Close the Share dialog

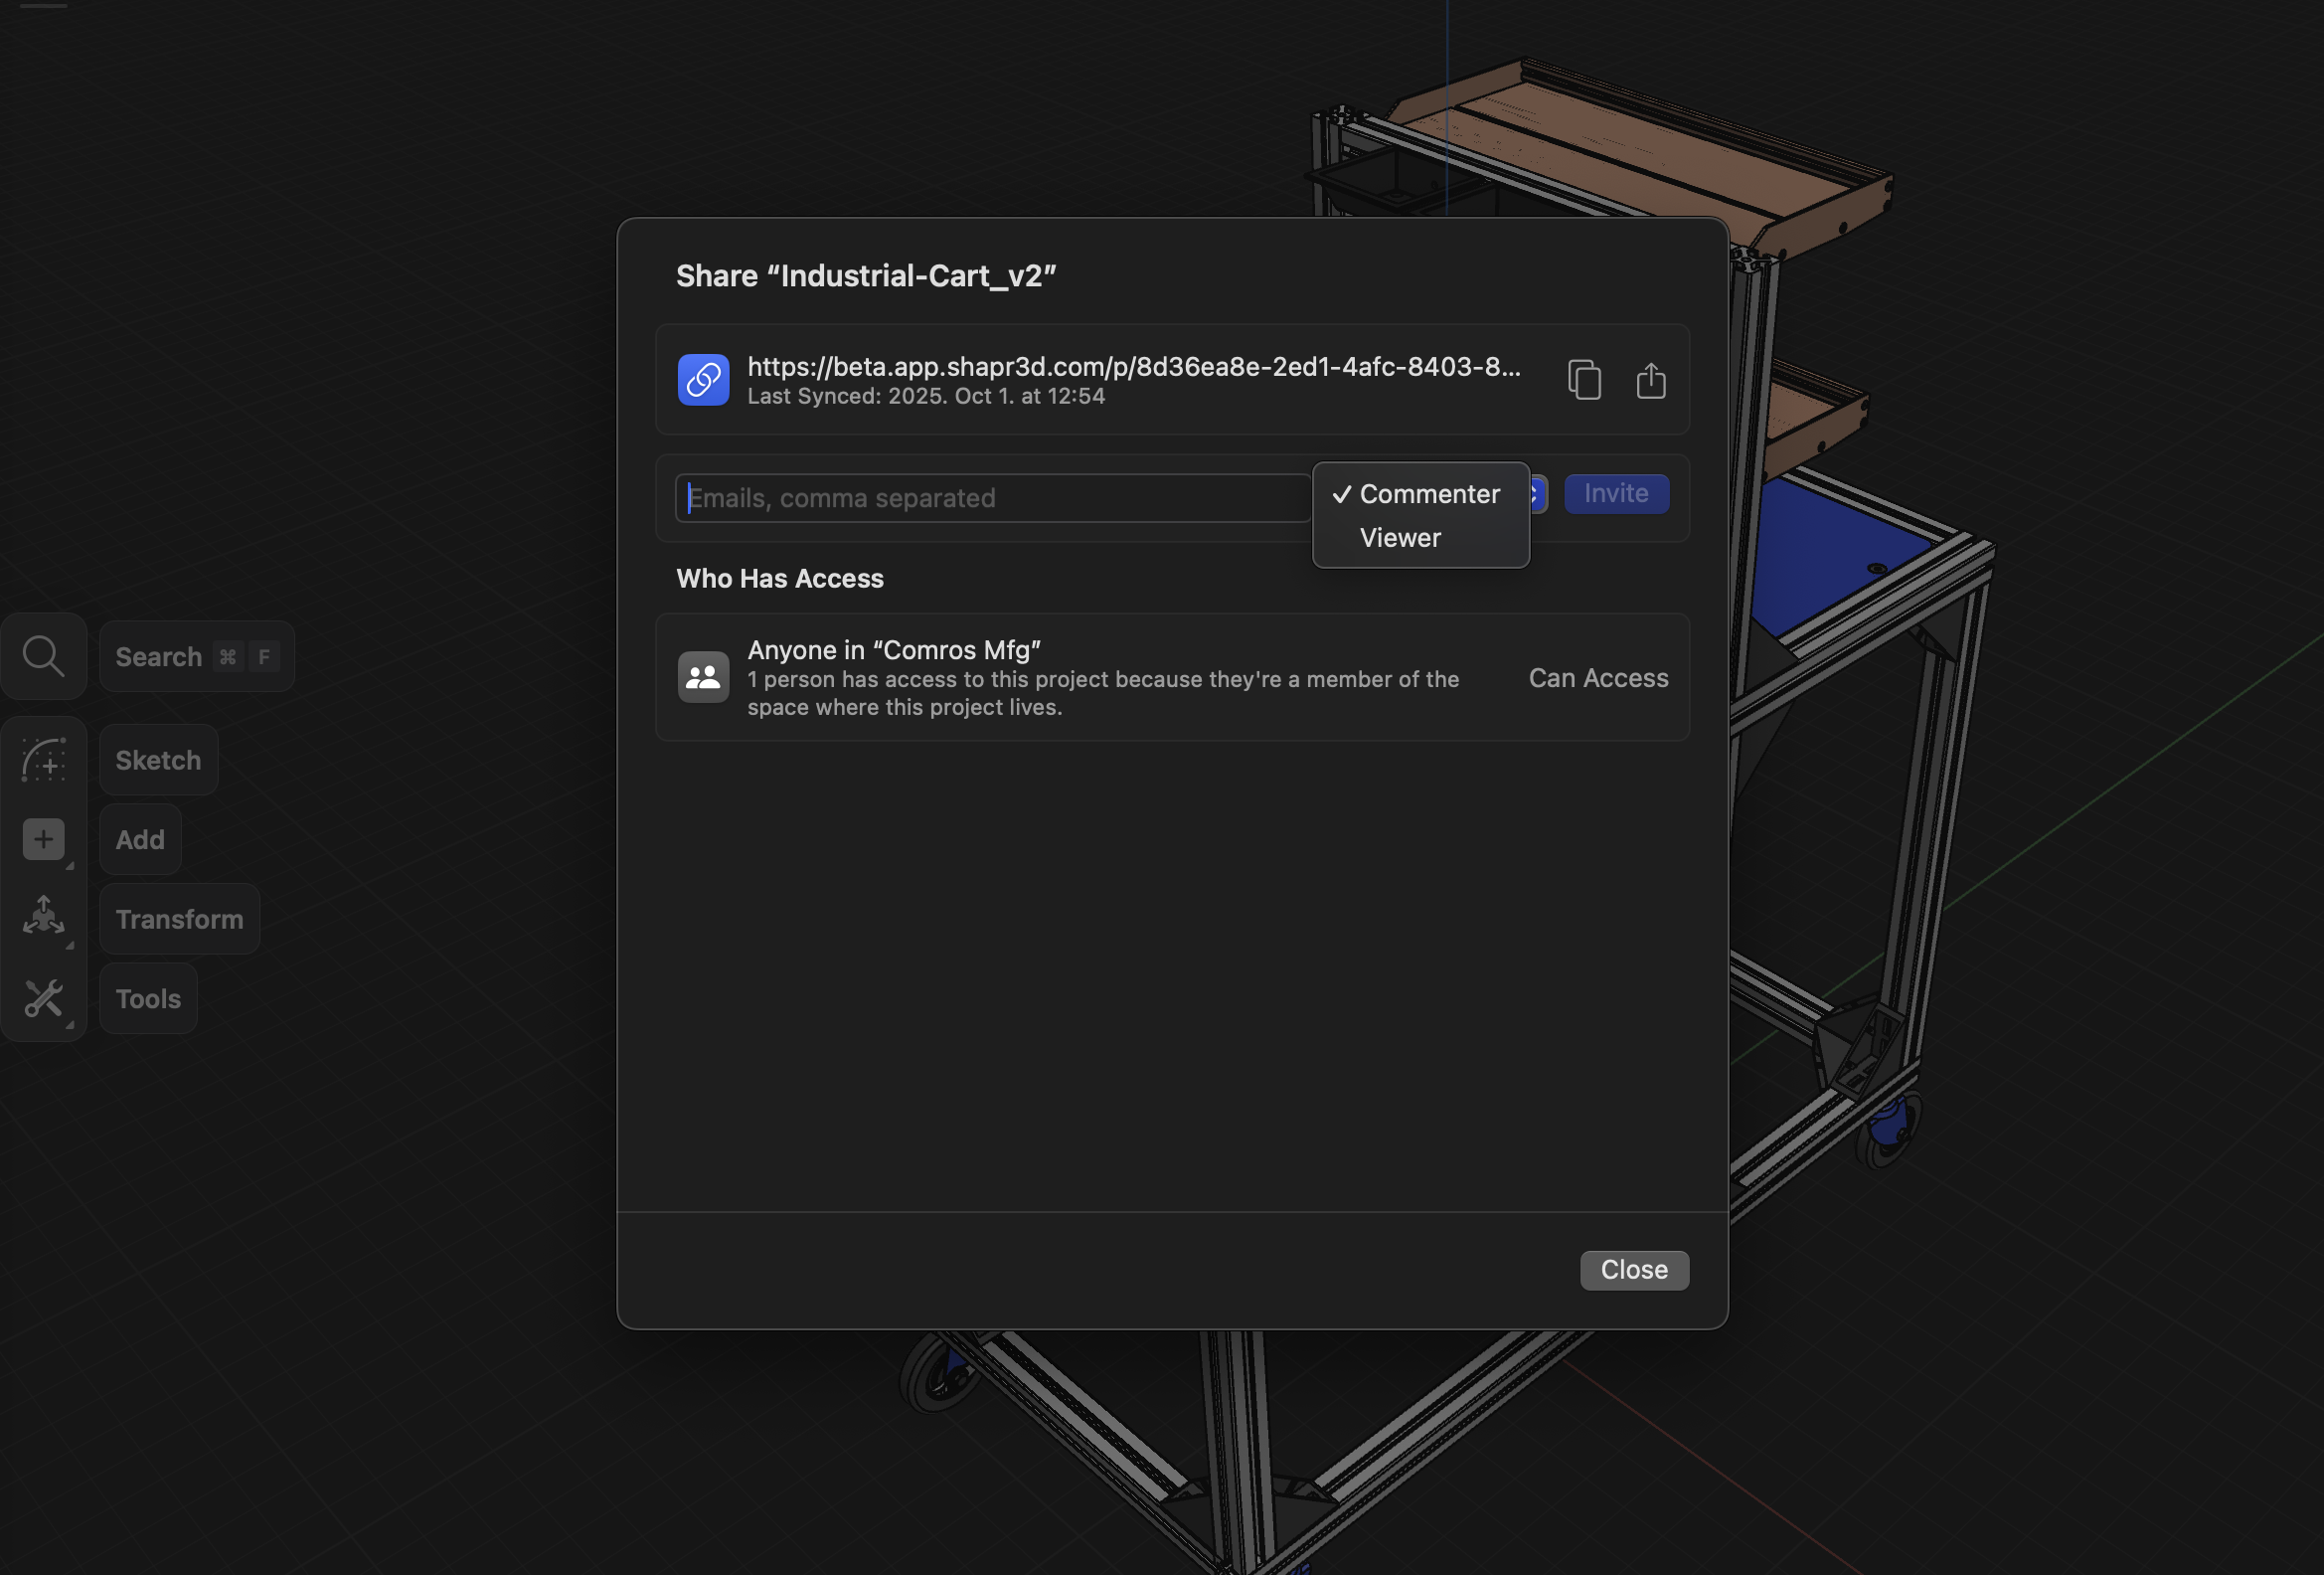tap(1633, 1269)
